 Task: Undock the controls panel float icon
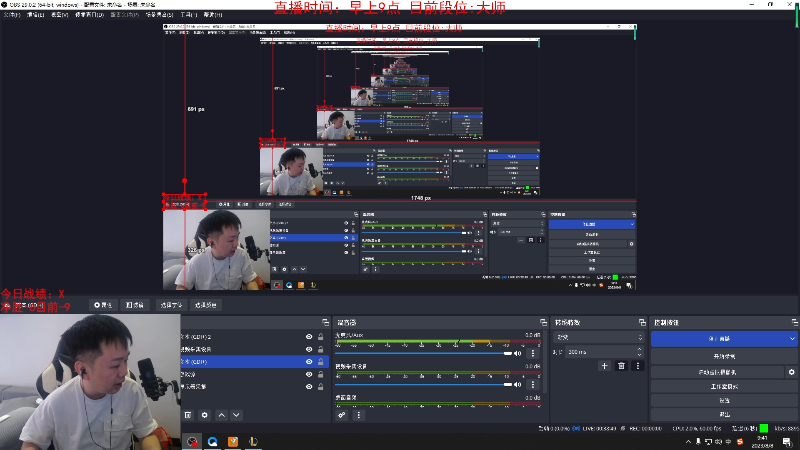click(795, 322)
